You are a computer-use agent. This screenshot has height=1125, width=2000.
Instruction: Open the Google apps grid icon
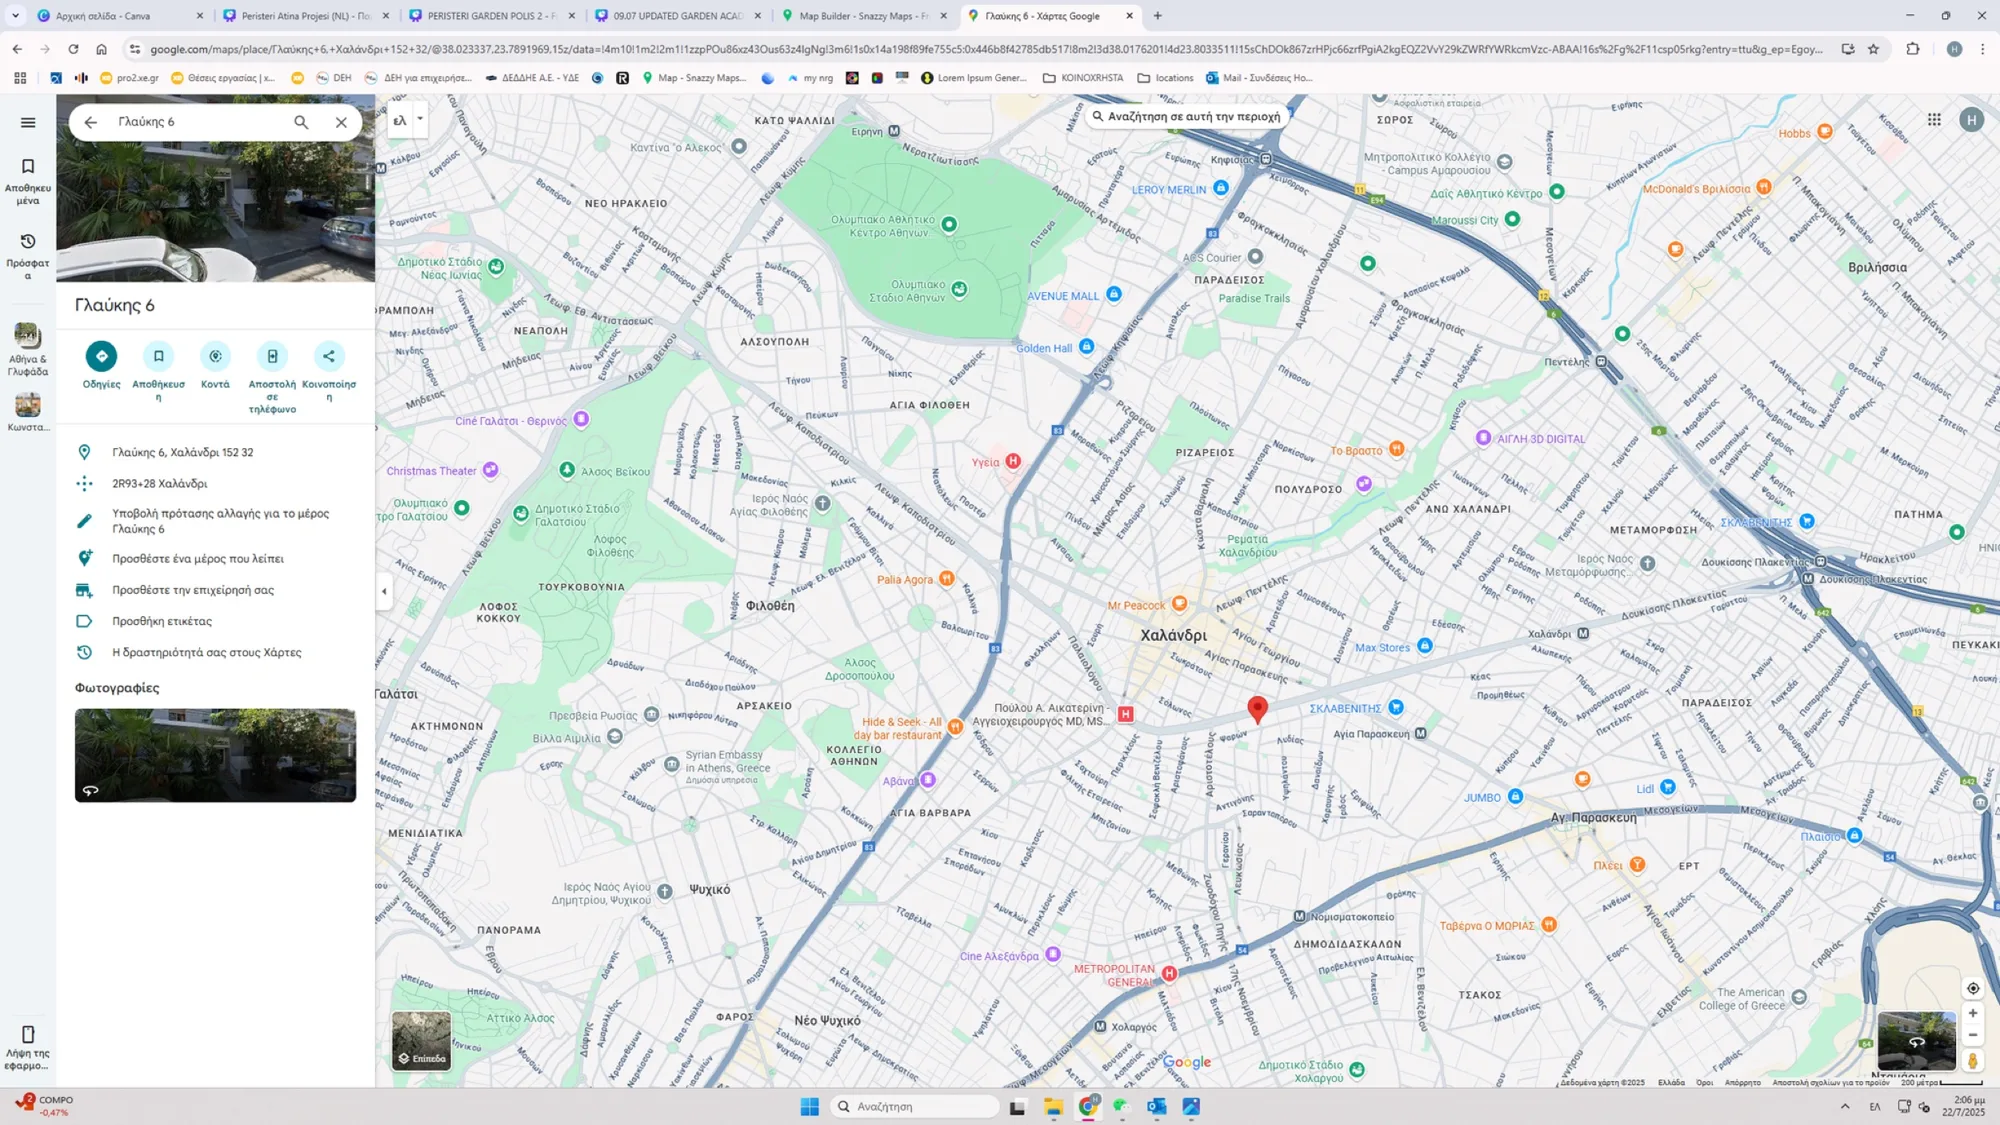(x=1934, y=120)
